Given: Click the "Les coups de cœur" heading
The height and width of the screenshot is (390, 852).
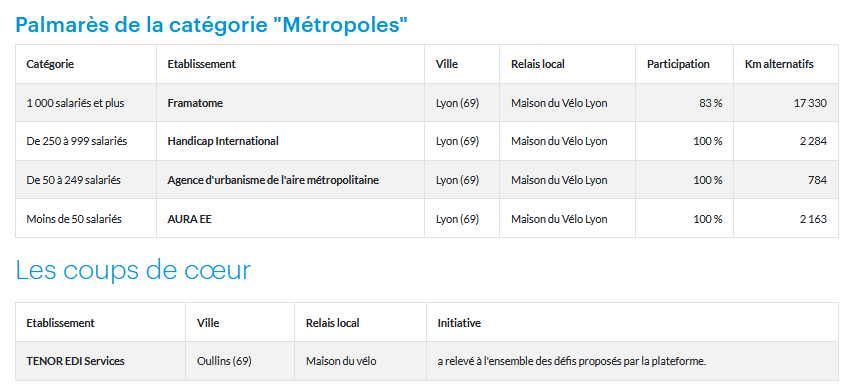Looking at the screenshot, I should (x=133, y=270).
